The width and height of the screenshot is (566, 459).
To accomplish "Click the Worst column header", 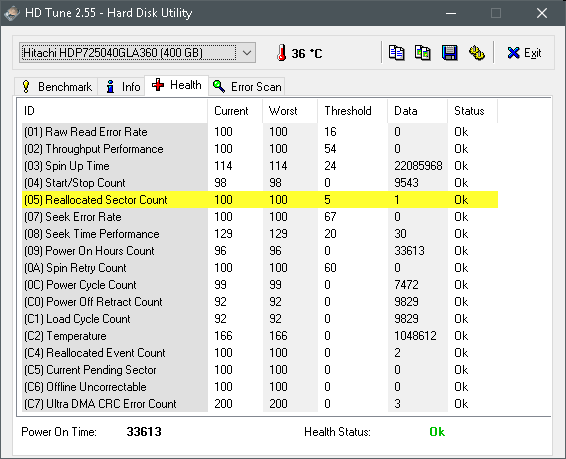I will coord(290,111).
